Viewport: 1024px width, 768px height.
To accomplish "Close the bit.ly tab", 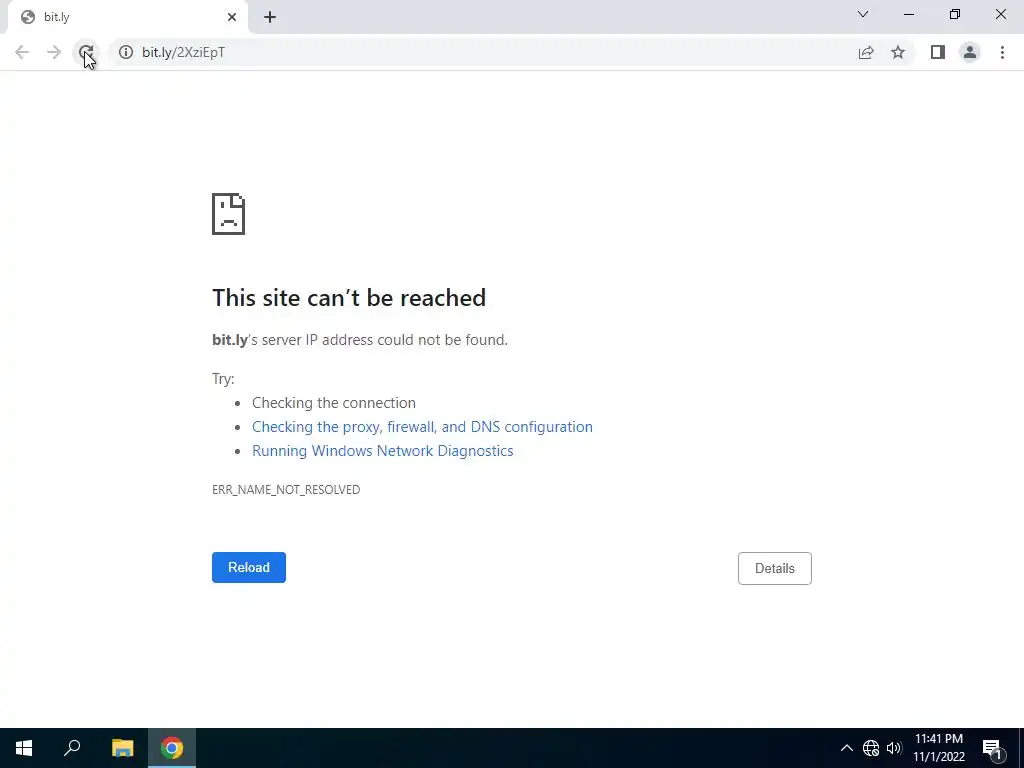I will (232, 17).
